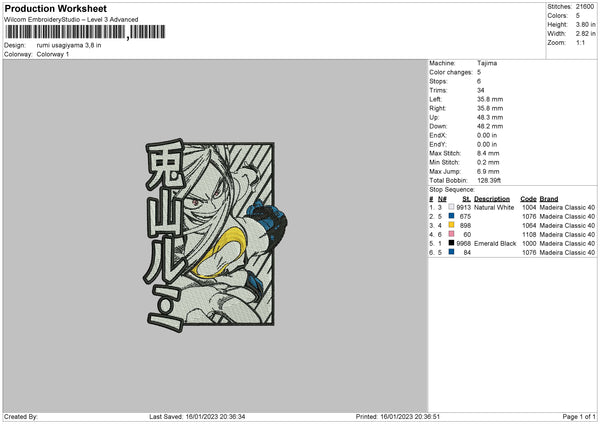Select the Last Saved timestamp '16/01/2023 20:36:34'
This screenshot has height=424, width=600.
click(x=215, y=417)
